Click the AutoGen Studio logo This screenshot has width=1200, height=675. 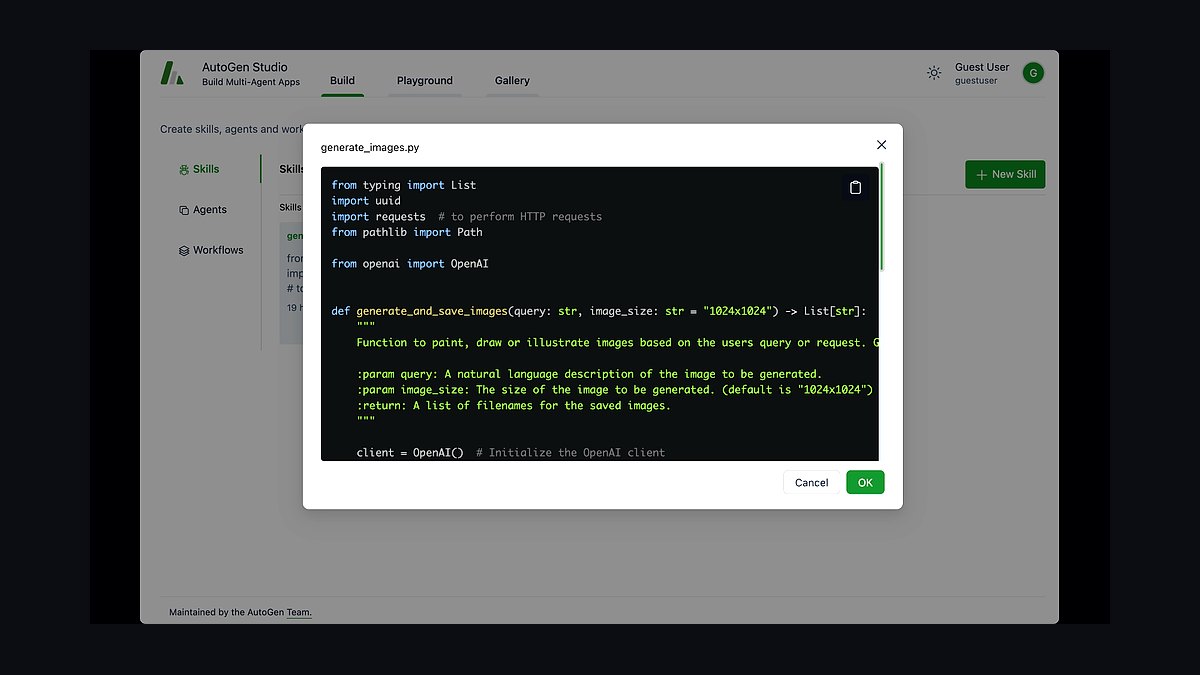coord(172,73)
